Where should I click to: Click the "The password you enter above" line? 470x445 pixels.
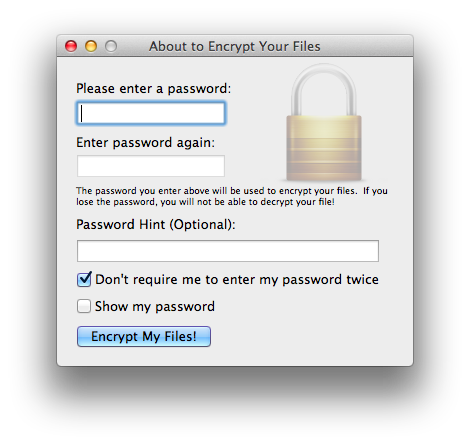point(232,191)
